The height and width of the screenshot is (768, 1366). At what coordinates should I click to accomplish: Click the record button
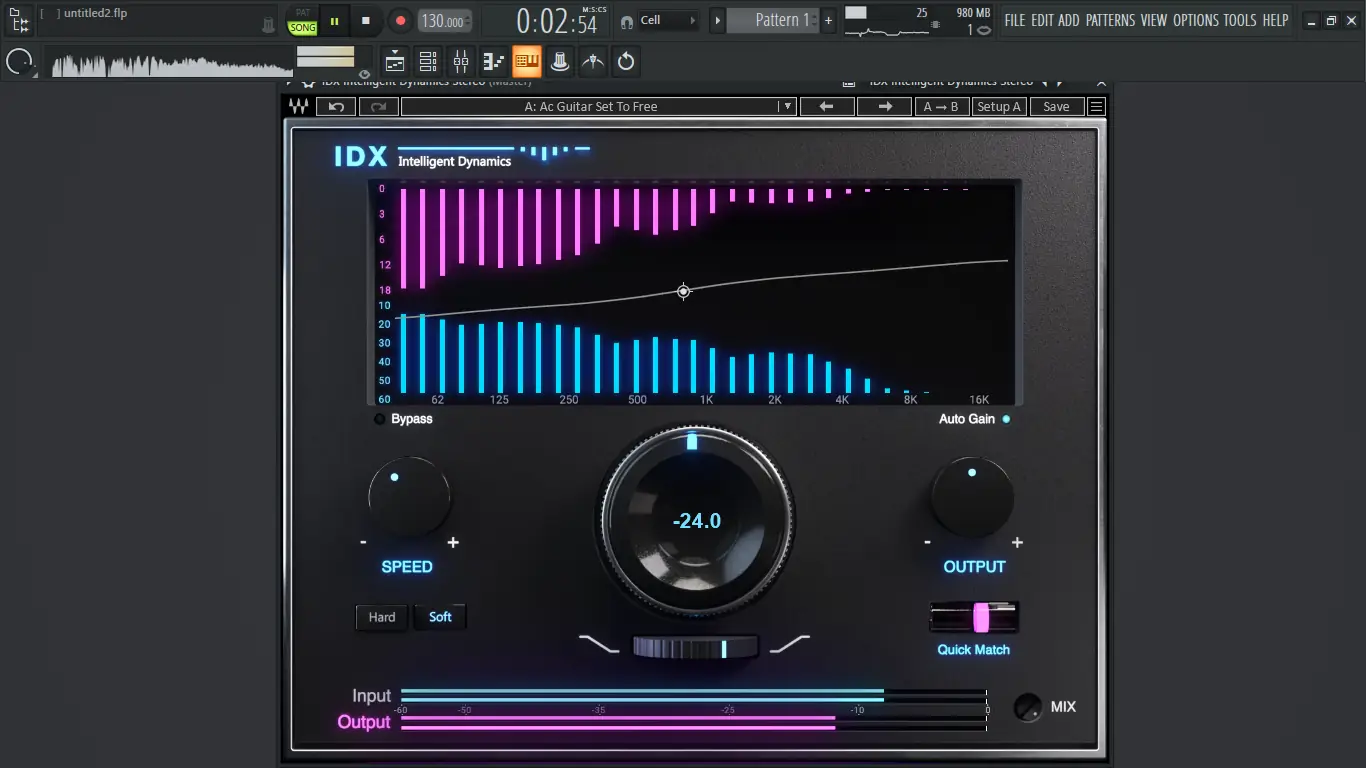(x=400, y=20)
